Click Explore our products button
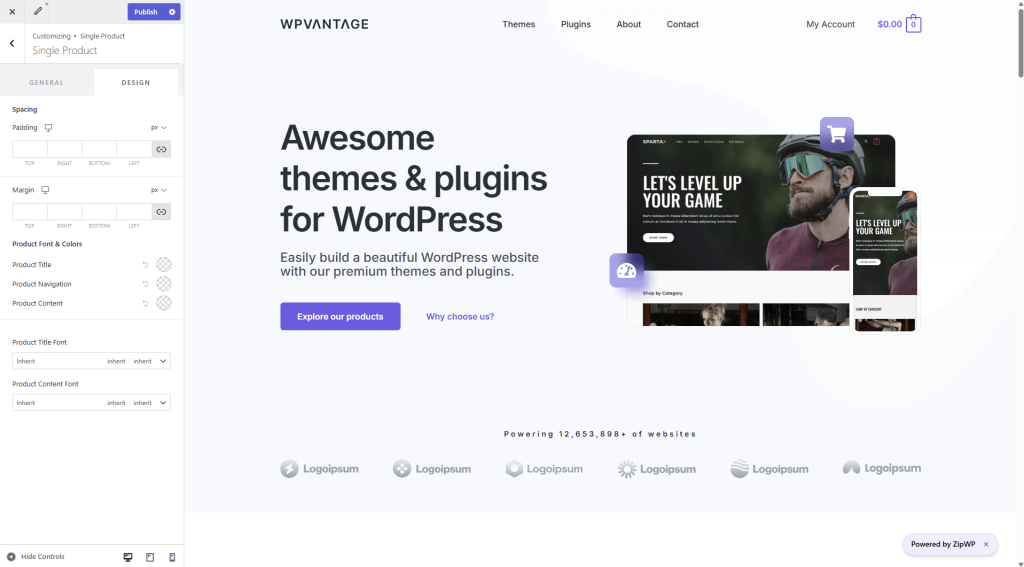 (340, 316)
